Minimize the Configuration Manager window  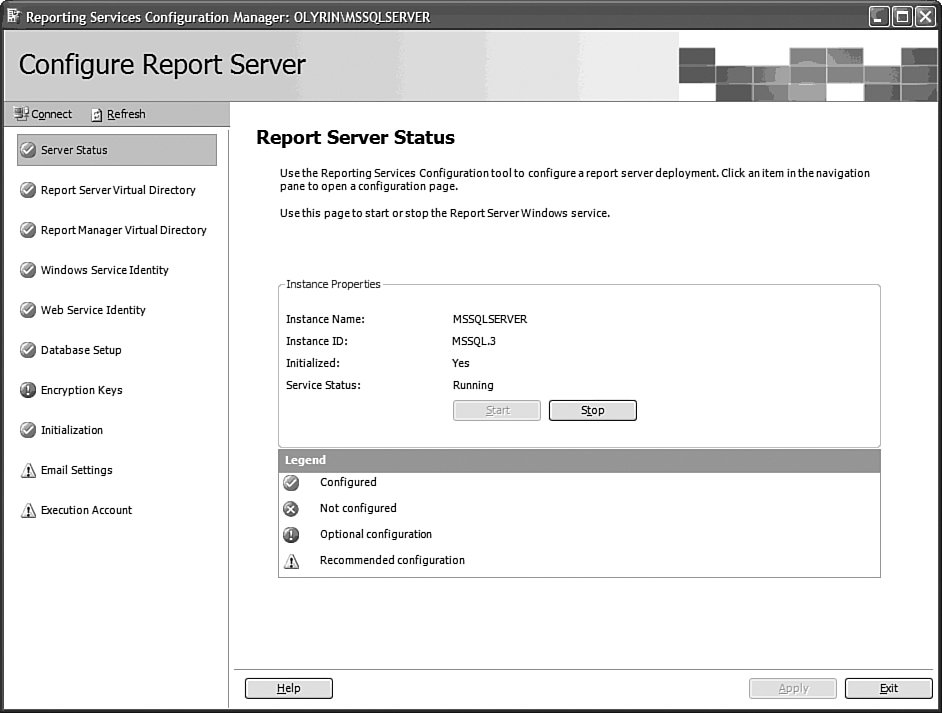(879, 16)
